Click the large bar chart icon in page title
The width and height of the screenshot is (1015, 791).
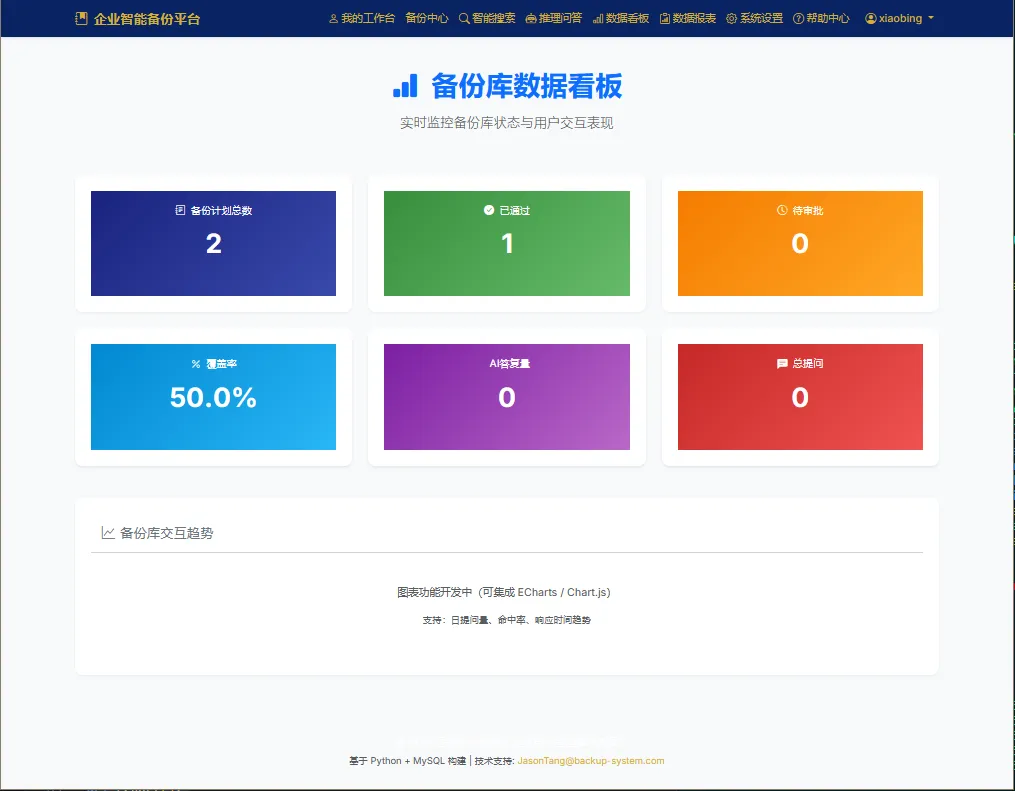click(405, 85)
